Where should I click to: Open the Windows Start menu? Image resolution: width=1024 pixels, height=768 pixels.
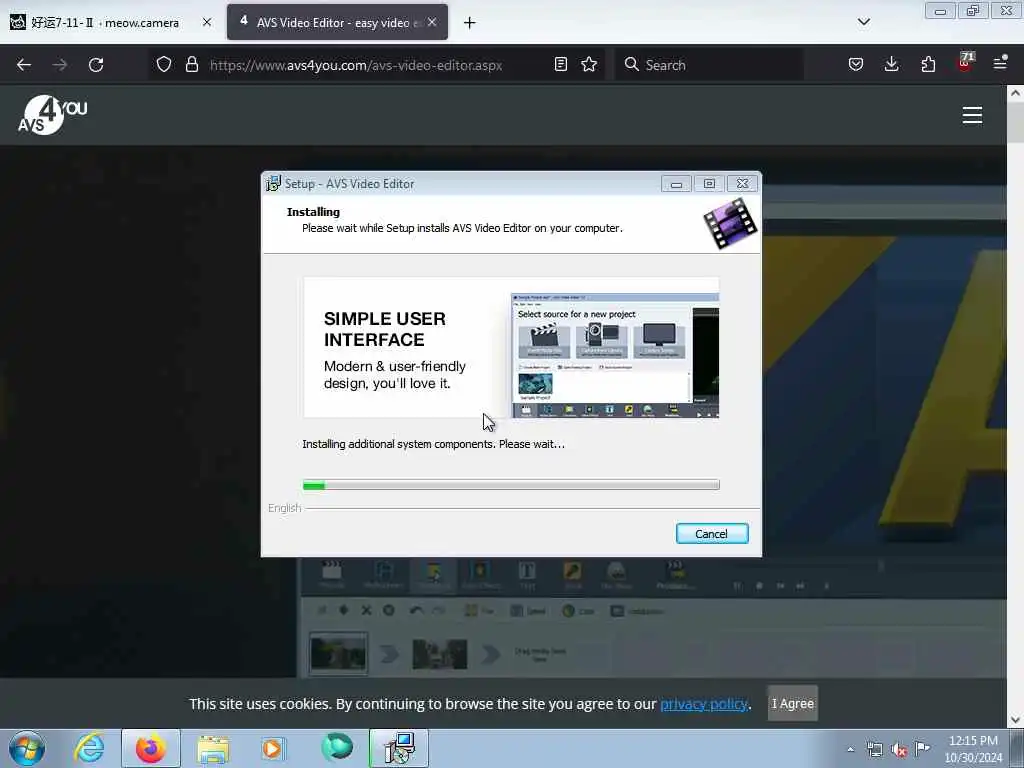pyautogui.click(x=27, y=748)
